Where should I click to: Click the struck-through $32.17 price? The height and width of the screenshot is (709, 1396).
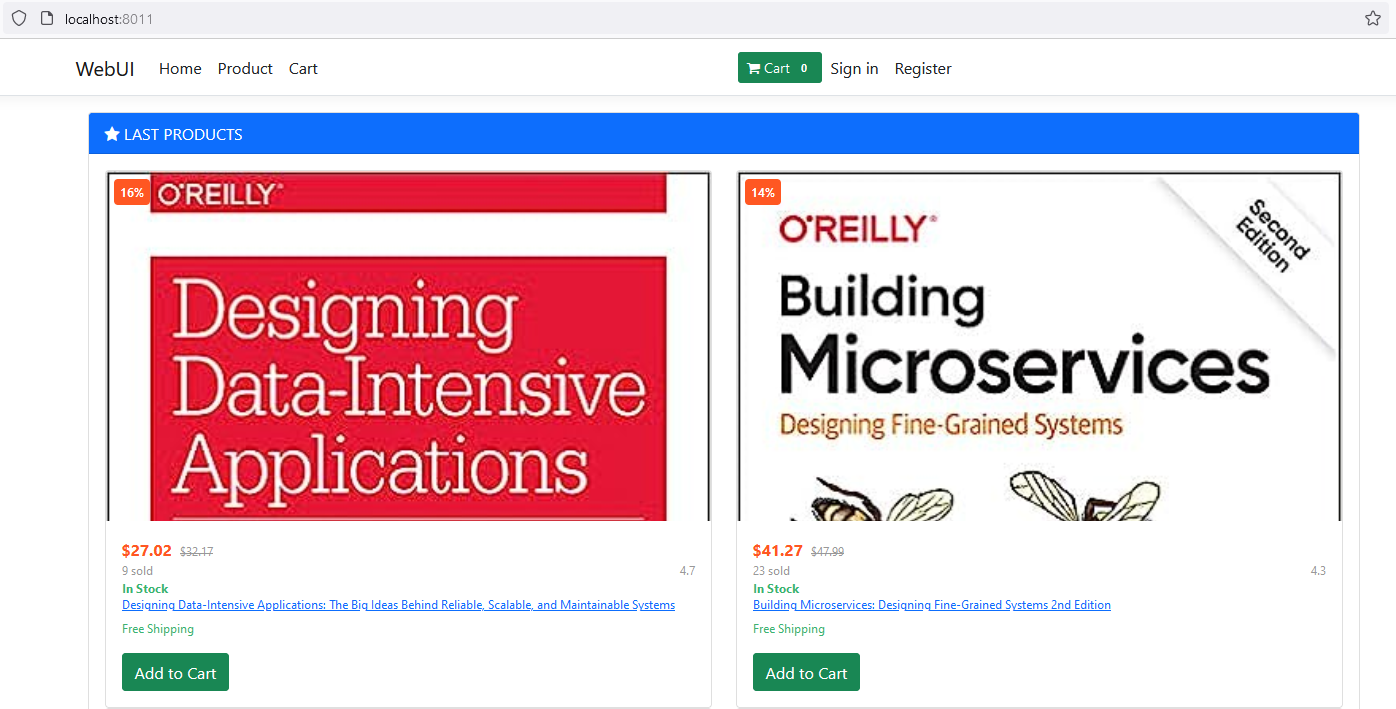tap(196, 551)
